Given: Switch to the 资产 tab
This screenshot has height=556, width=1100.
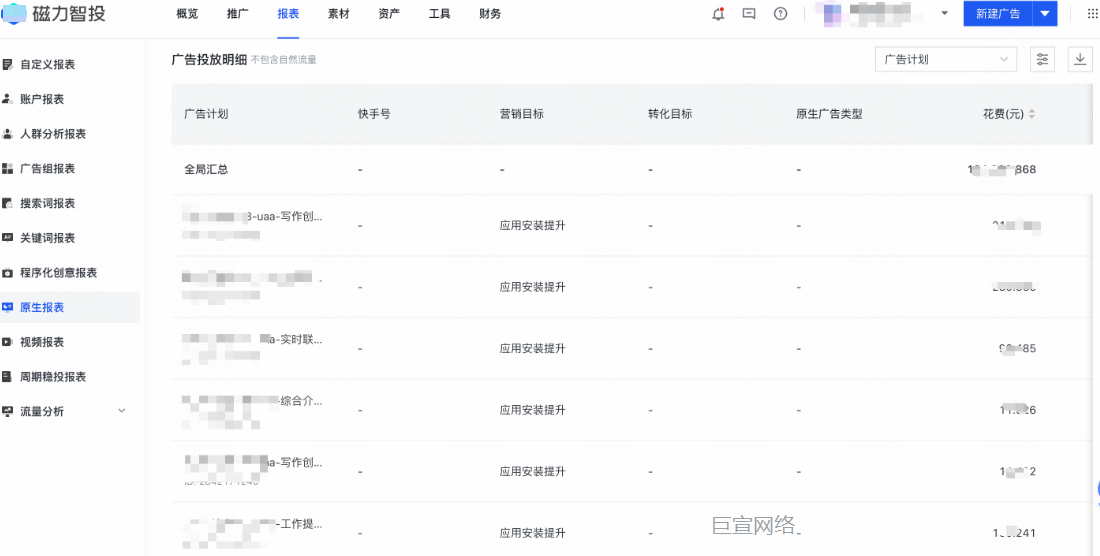Looking at the screenshot, I should [389, 14].
